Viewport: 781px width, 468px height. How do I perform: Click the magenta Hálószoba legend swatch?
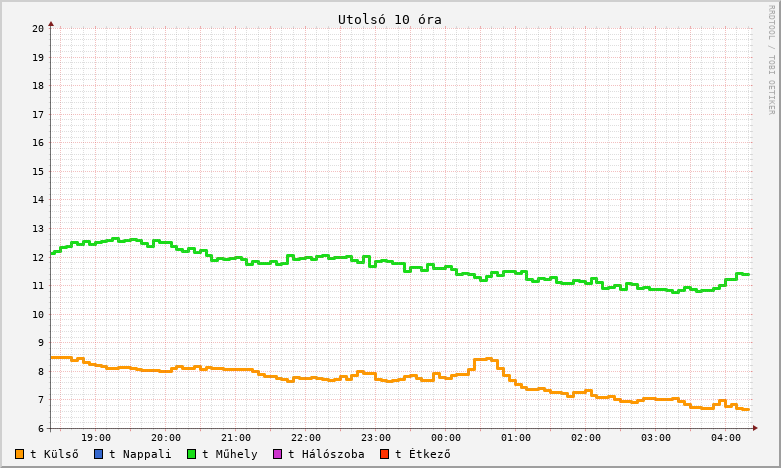277,454
